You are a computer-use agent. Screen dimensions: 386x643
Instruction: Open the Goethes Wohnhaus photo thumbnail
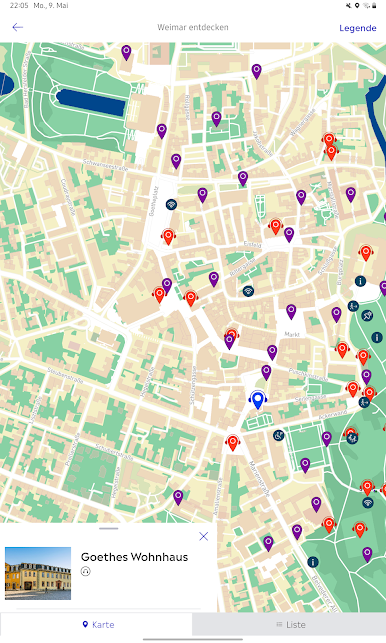coord(38,573)
